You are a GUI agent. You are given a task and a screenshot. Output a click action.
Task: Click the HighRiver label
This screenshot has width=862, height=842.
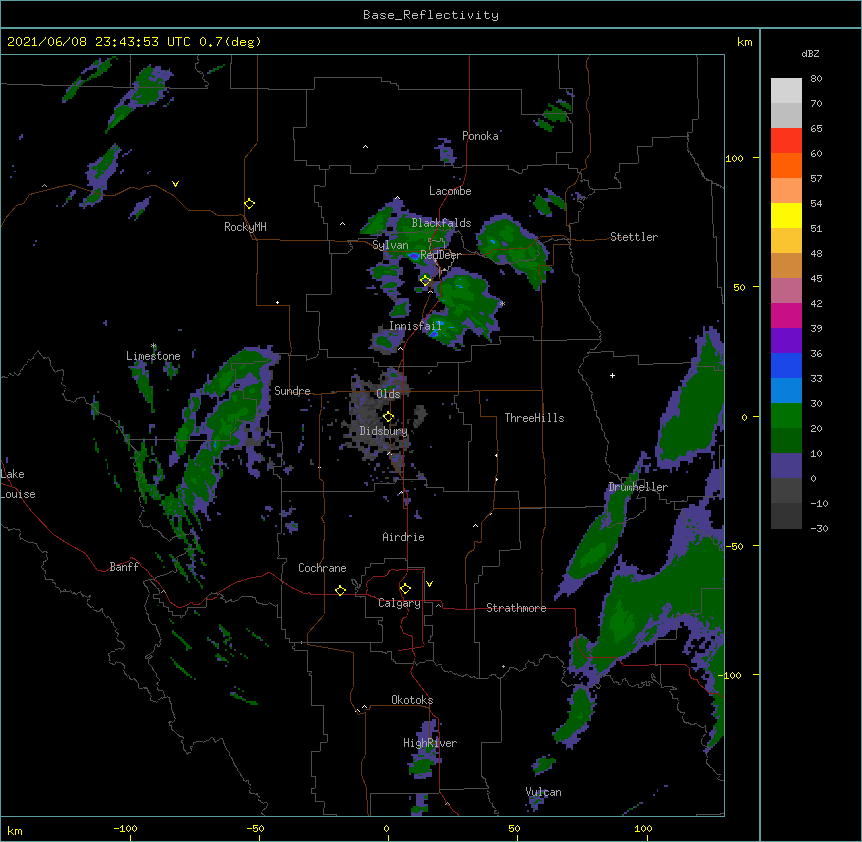coord(430,743)
